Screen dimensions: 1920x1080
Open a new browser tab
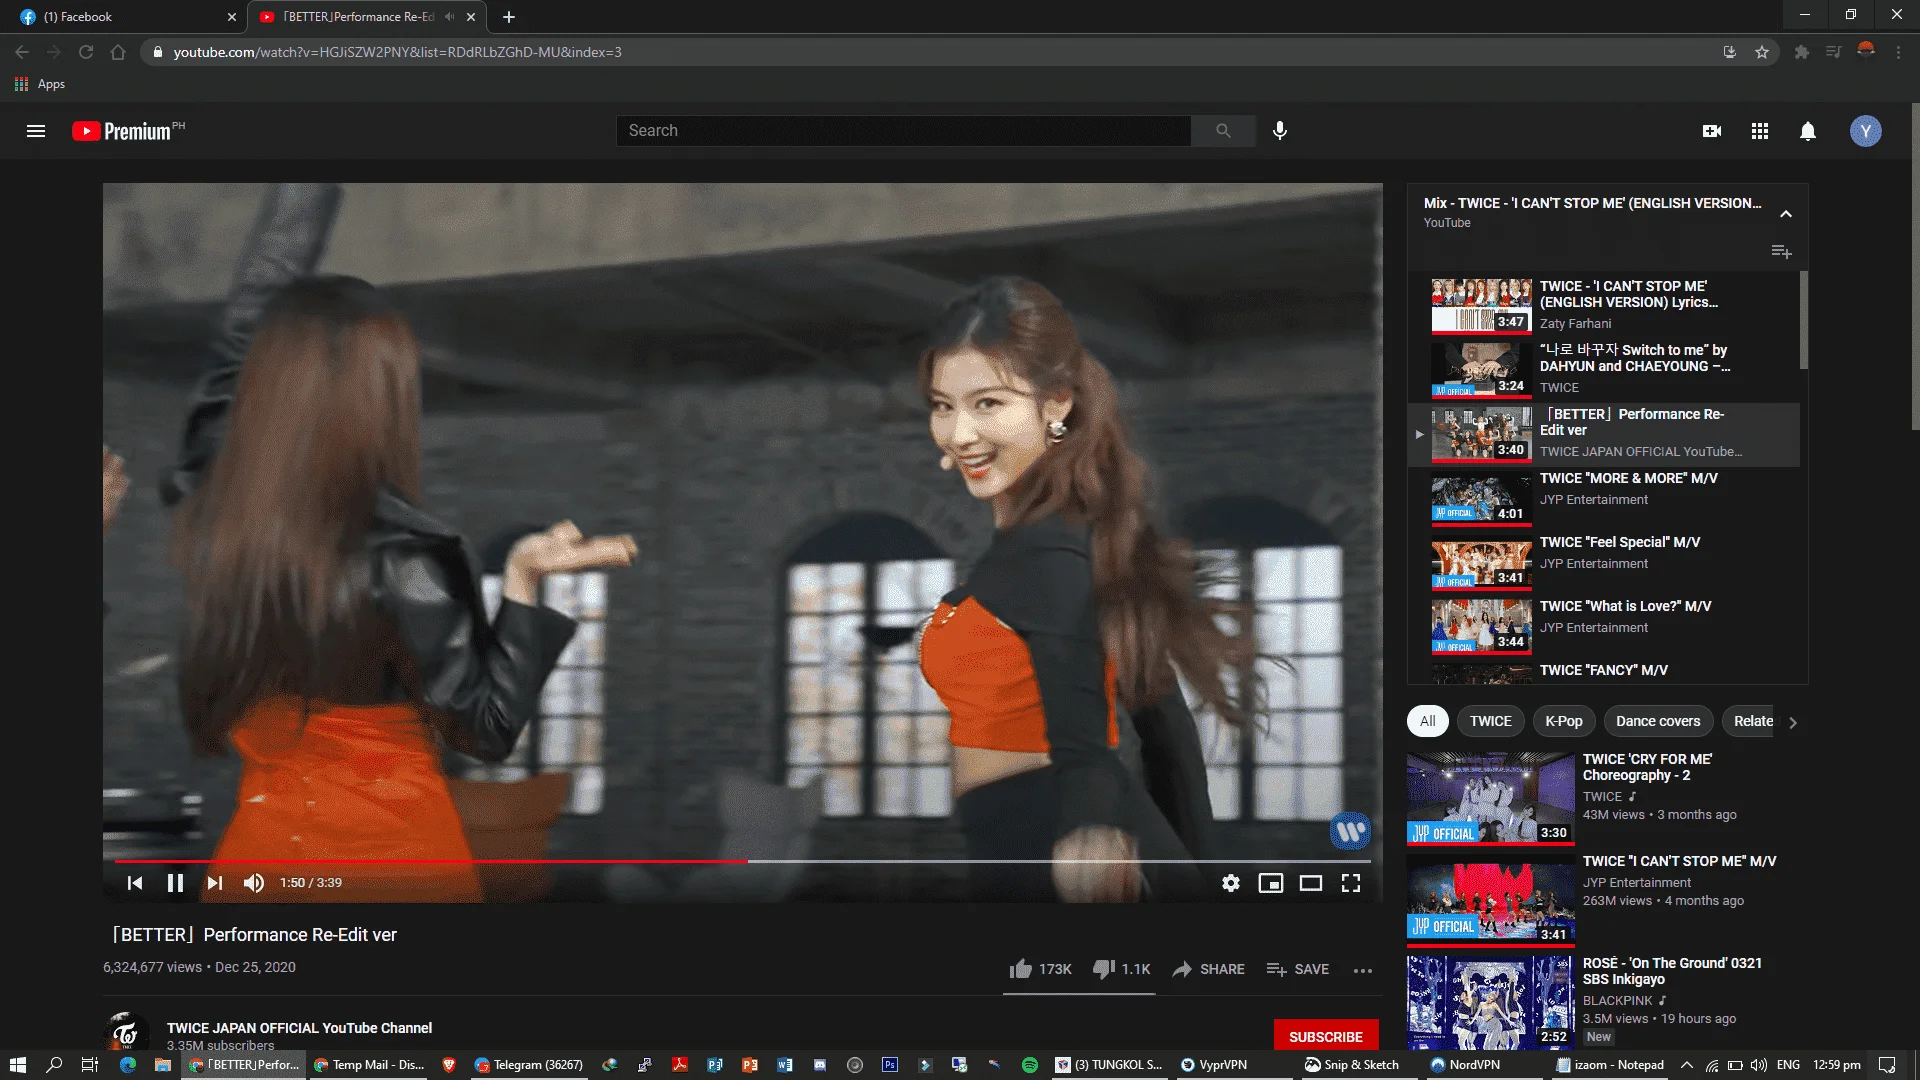point(509,16)
